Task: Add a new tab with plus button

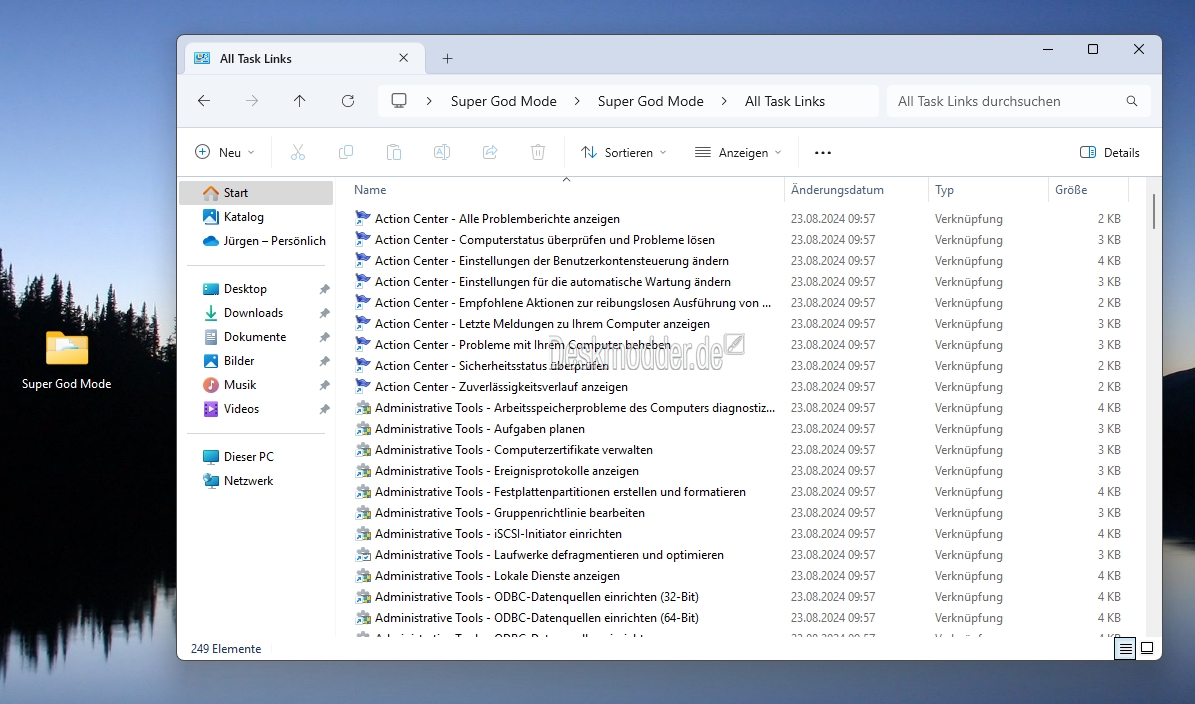Action: click(x=447, y=59)
